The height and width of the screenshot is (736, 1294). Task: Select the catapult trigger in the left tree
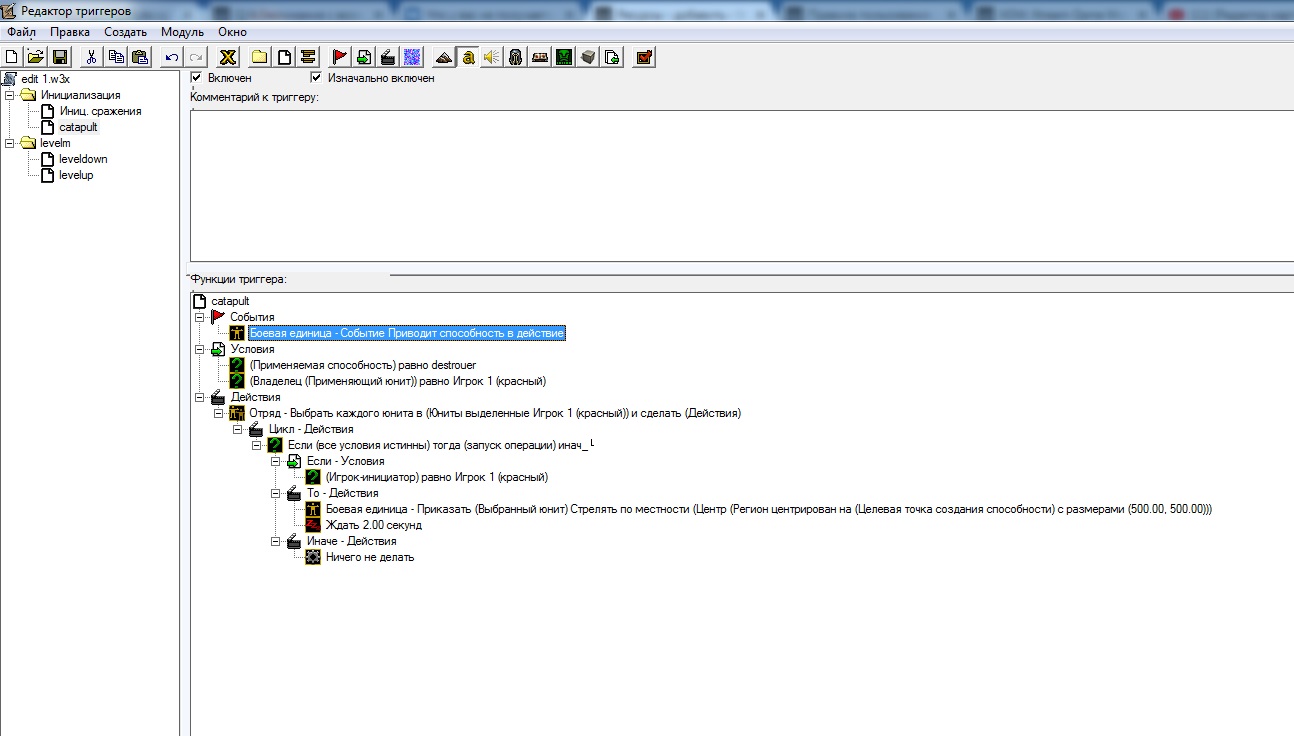pyautogui.click(x=78, y=127)
